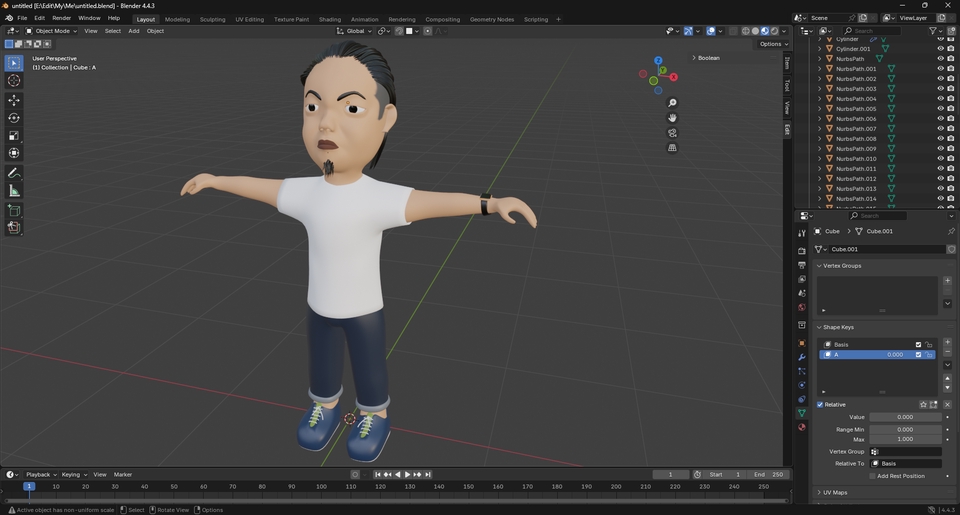Open the Object Mode dropdown
Image resolution: width=960 pixels, height=515 pixels.
52,31
